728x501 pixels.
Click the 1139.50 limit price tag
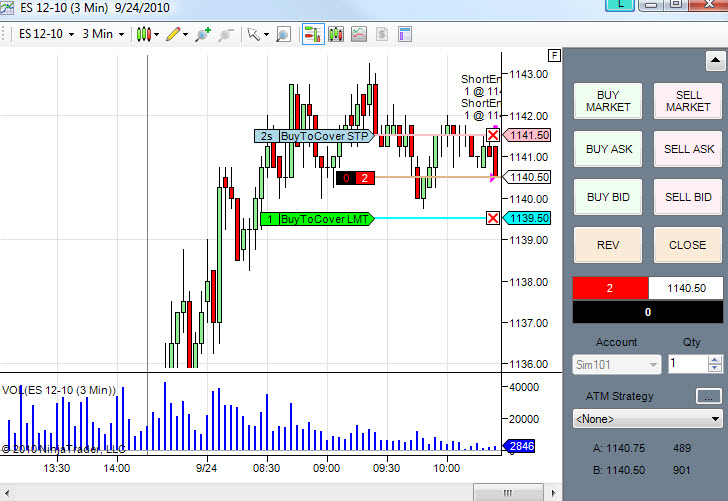click(x=527, y=218)
